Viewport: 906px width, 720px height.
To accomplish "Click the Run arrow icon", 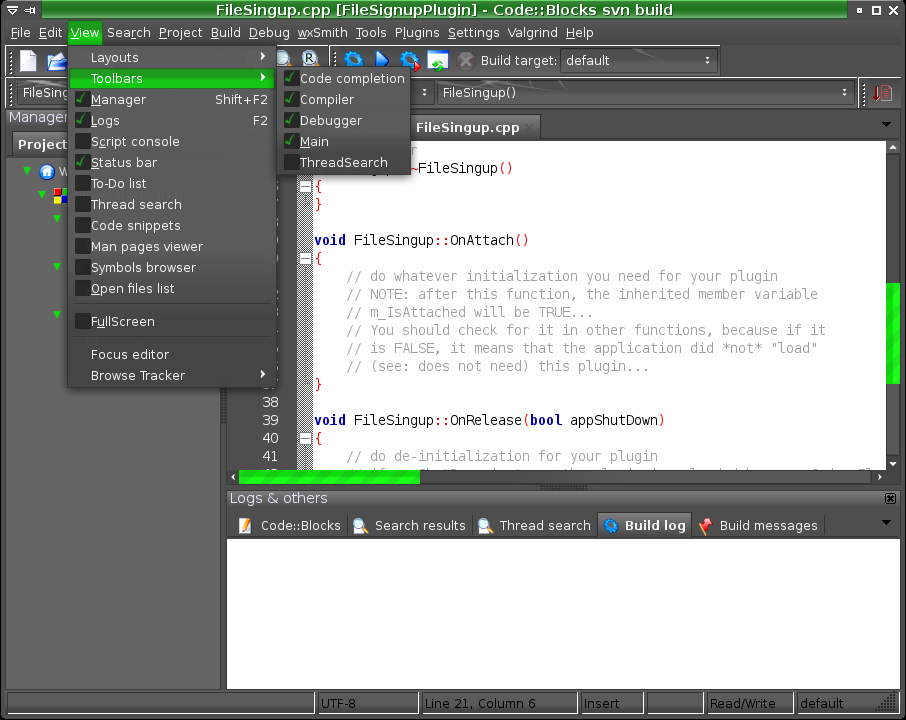I will (381, 60).
